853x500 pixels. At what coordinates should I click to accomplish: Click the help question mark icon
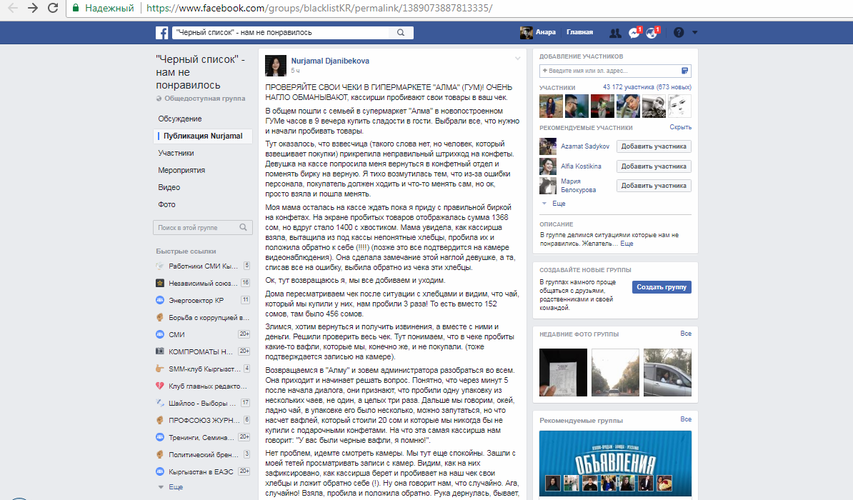(x=680, y=33)
